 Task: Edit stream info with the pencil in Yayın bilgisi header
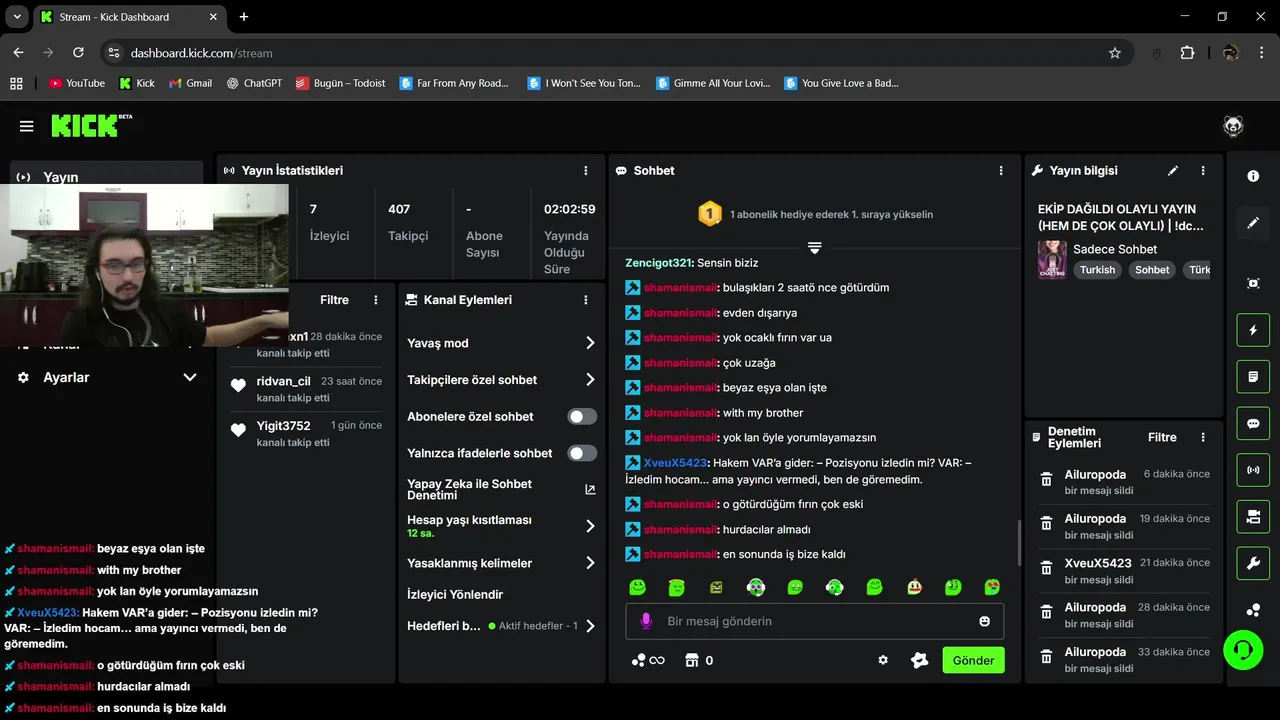point(1173,171)
